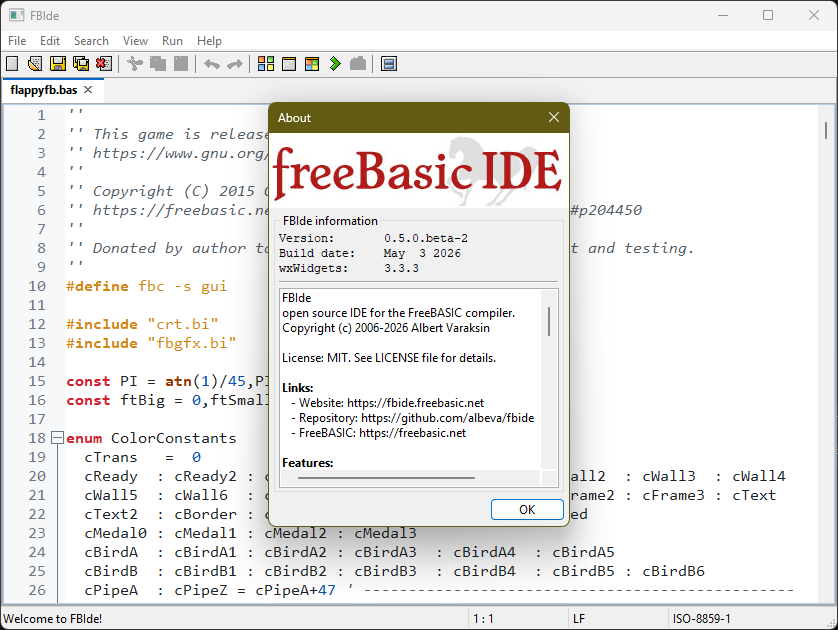Click the 1:1 cursor position indicator
This screenshot has width=838, height=630.
(x=483, y=619)
